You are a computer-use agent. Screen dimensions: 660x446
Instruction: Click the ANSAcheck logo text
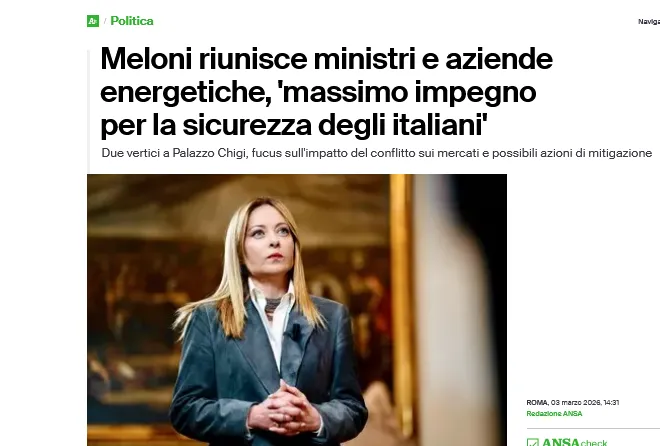[x=574, y=442]
